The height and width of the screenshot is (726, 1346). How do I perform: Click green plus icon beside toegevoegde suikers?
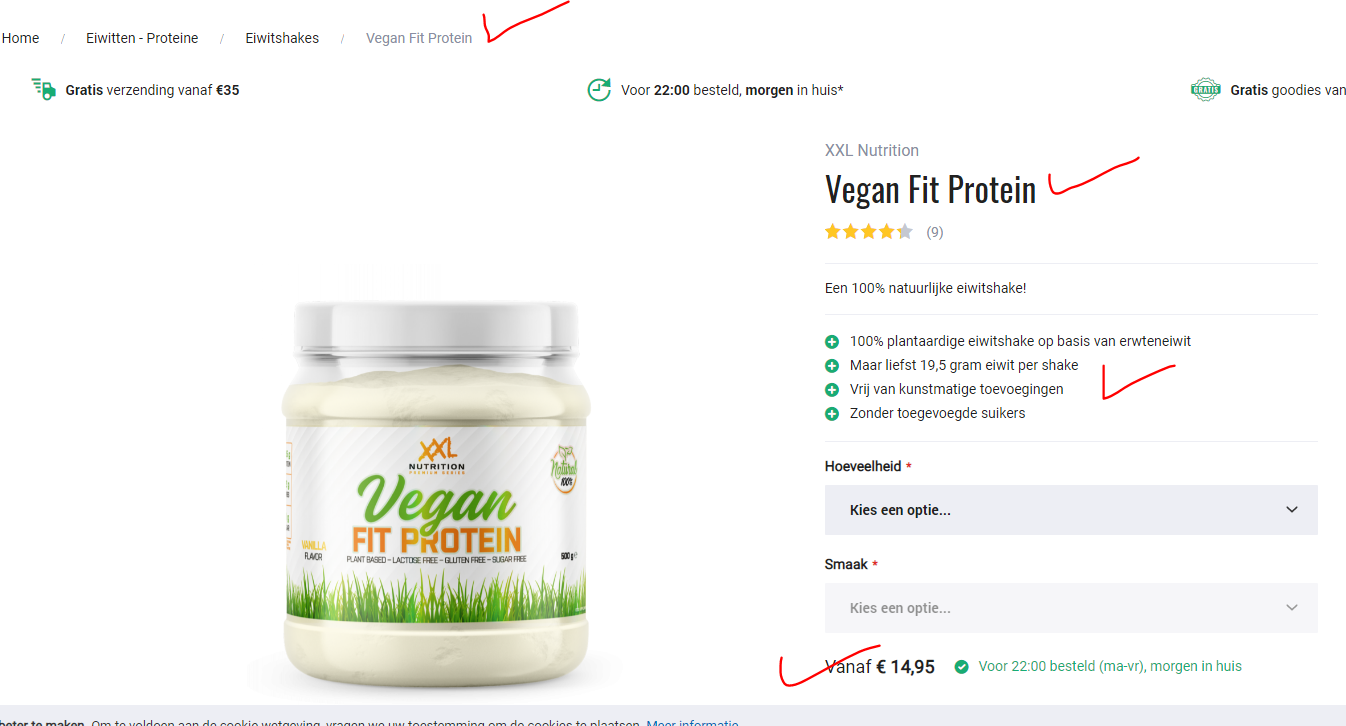tap(832, 413)
